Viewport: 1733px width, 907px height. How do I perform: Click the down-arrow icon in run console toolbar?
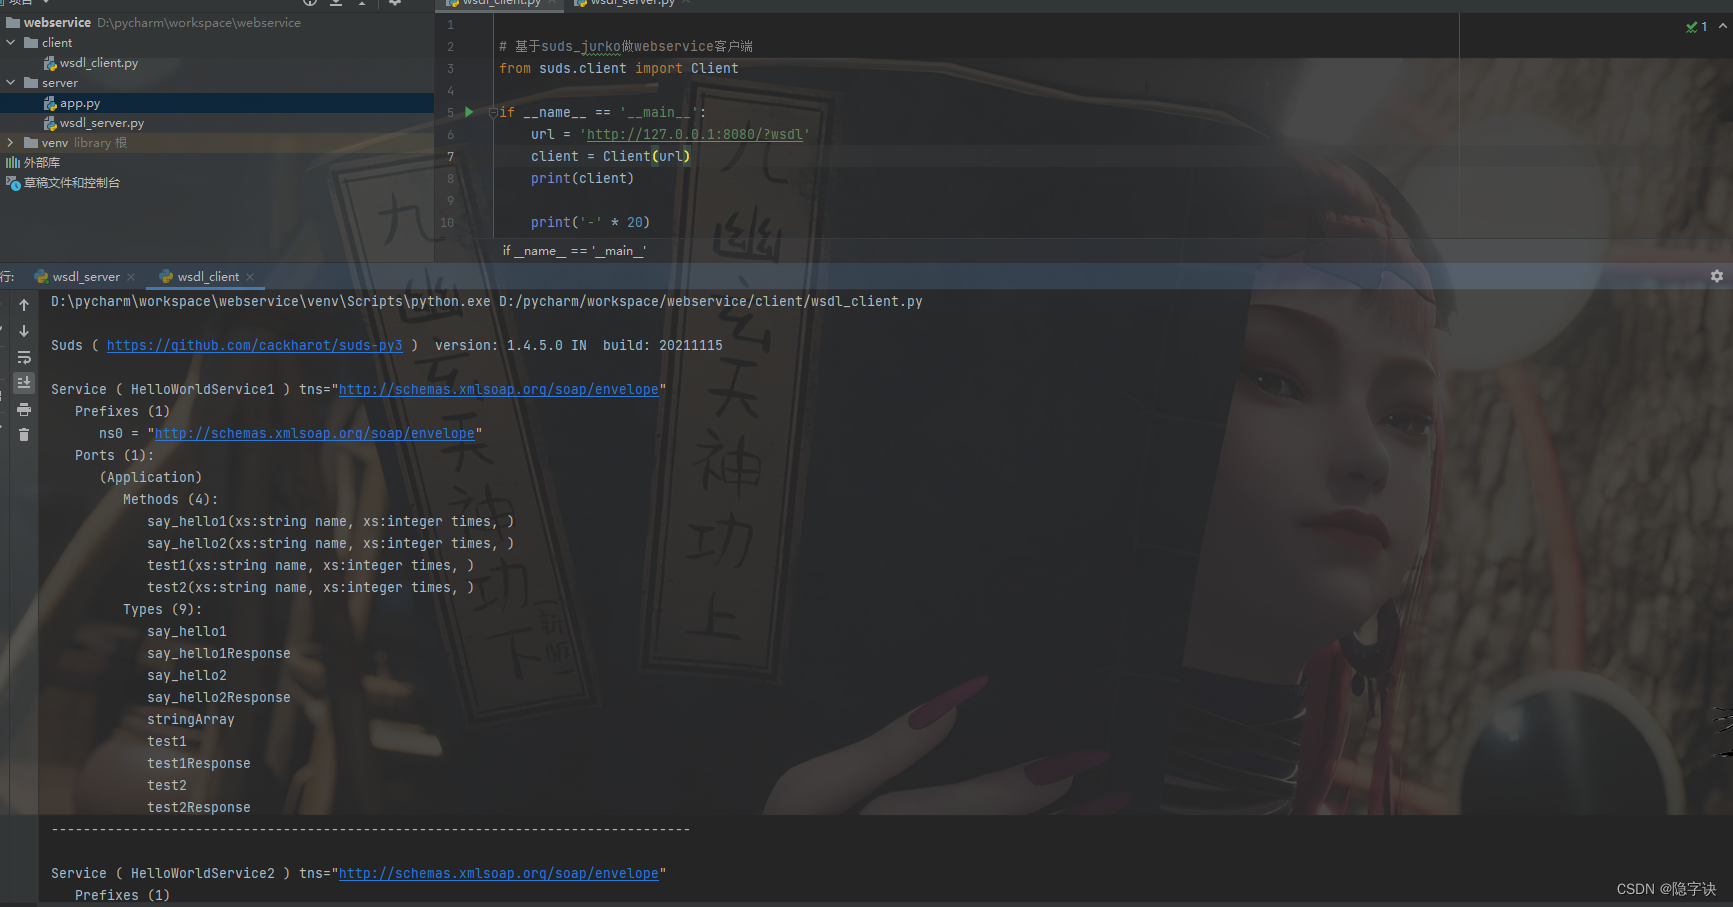24,331
